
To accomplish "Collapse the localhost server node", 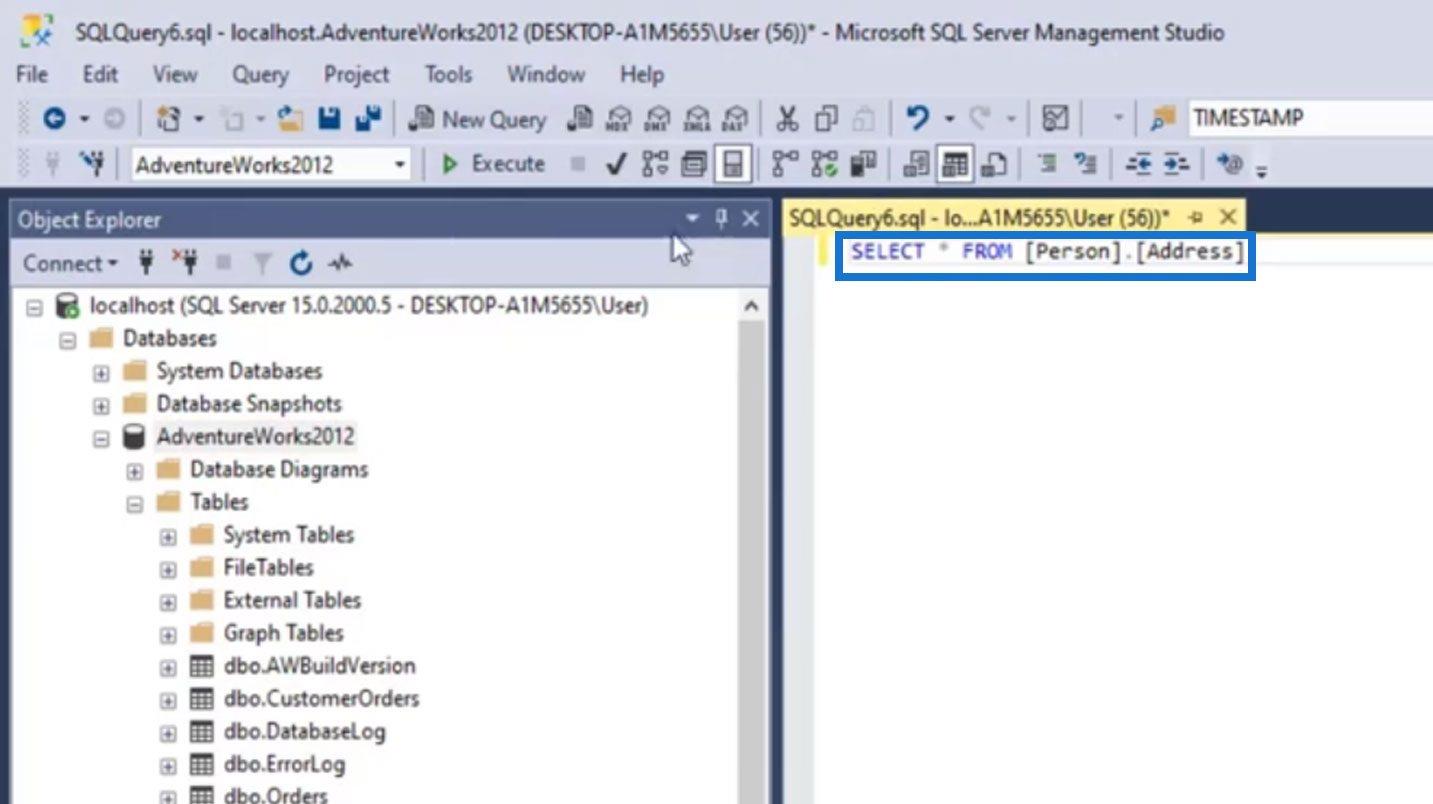I will [35, 306].
